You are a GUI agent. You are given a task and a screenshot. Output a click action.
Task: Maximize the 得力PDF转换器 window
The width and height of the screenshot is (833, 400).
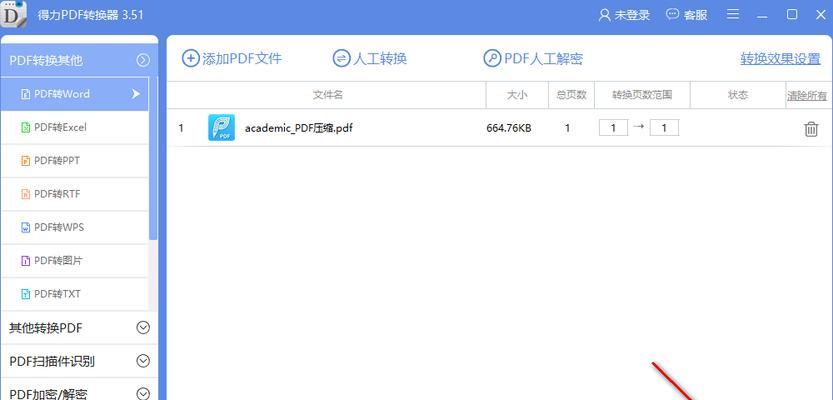pyautogui.click(x=792, y=14)
